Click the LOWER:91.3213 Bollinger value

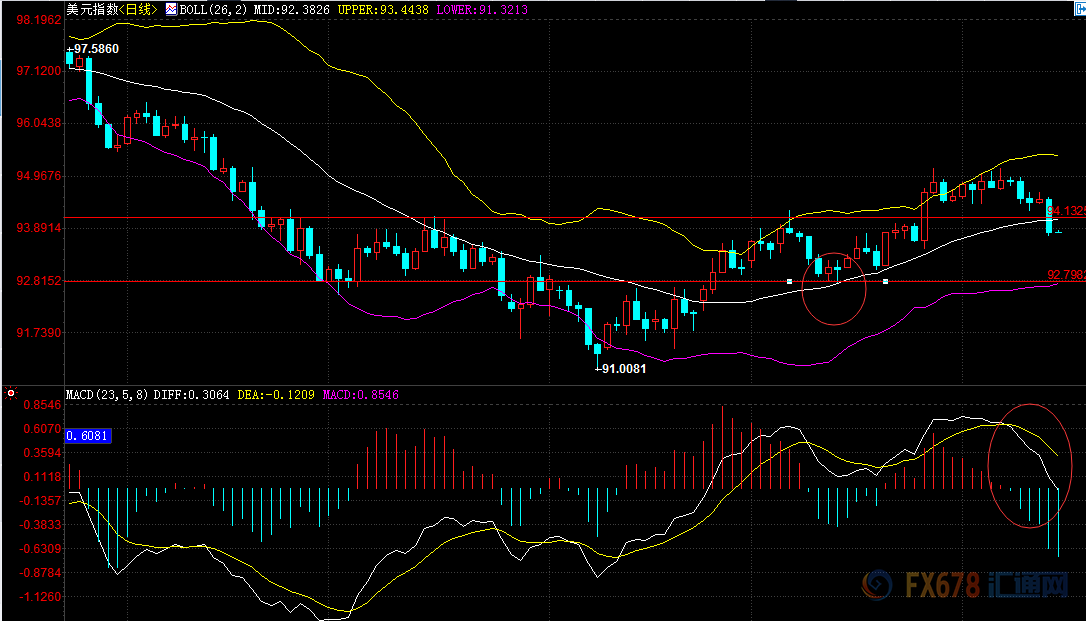[x=485, y=10]
